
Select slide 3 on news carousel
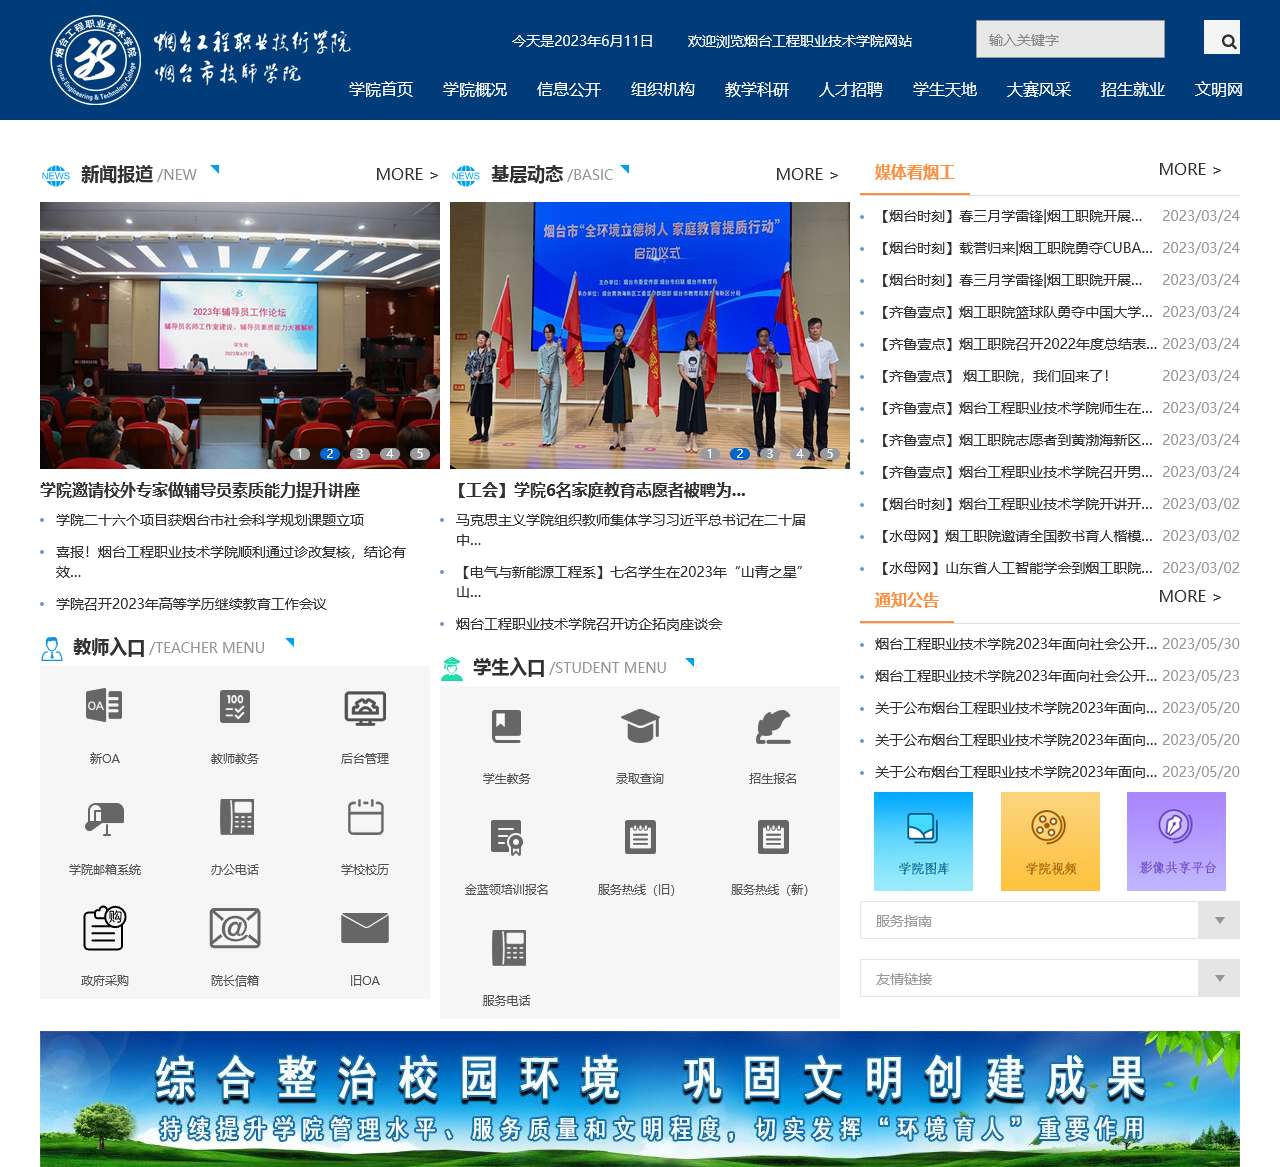coord(360,454)
